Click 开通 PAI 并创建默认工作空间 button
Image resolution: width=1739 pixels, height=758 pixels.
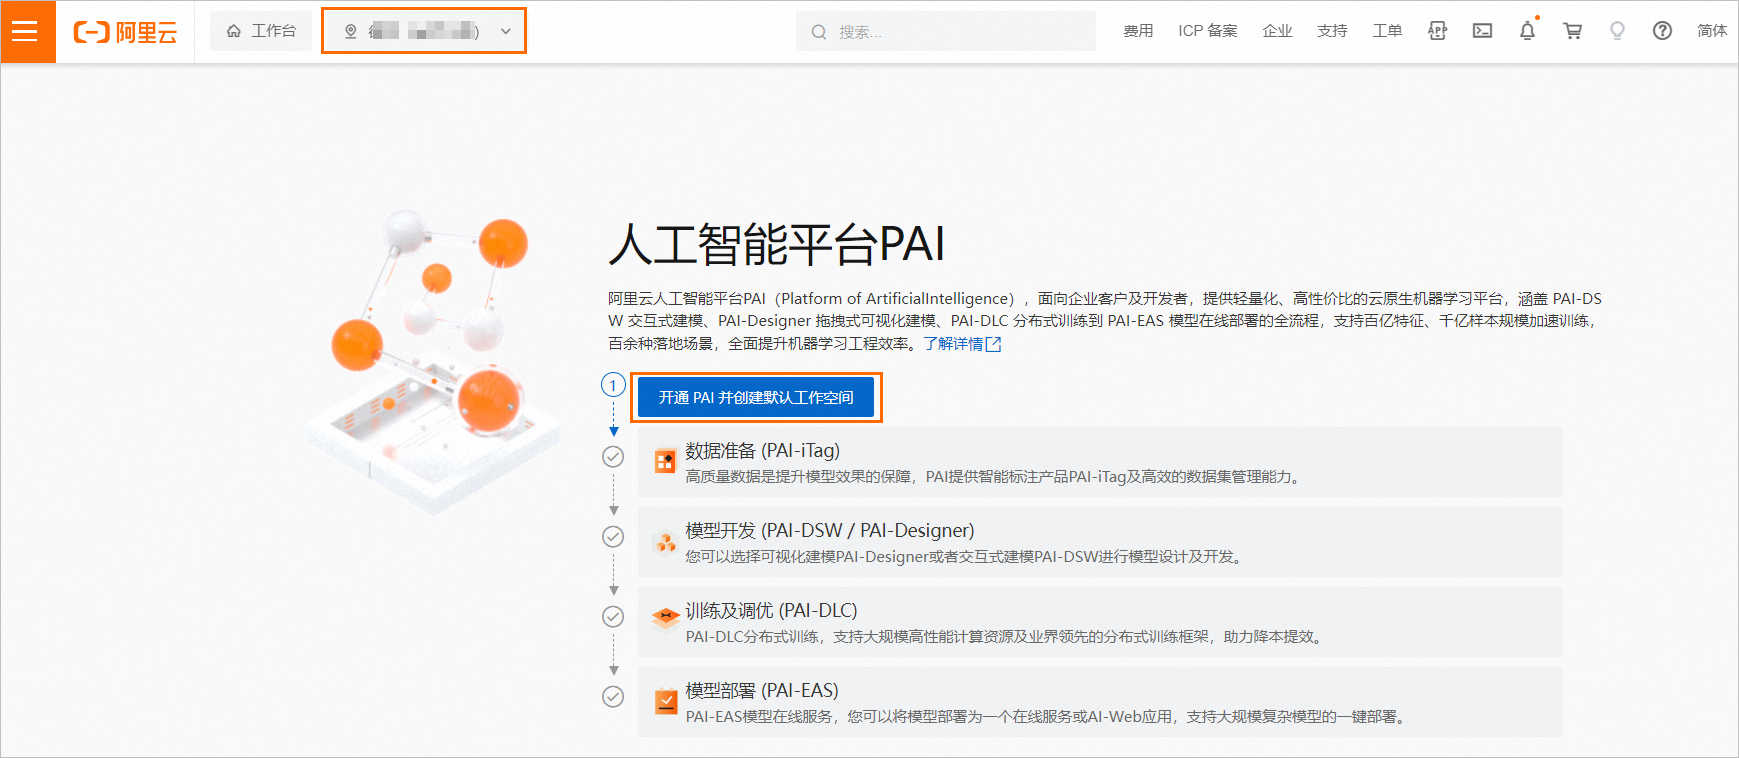(x=756, y=397)
